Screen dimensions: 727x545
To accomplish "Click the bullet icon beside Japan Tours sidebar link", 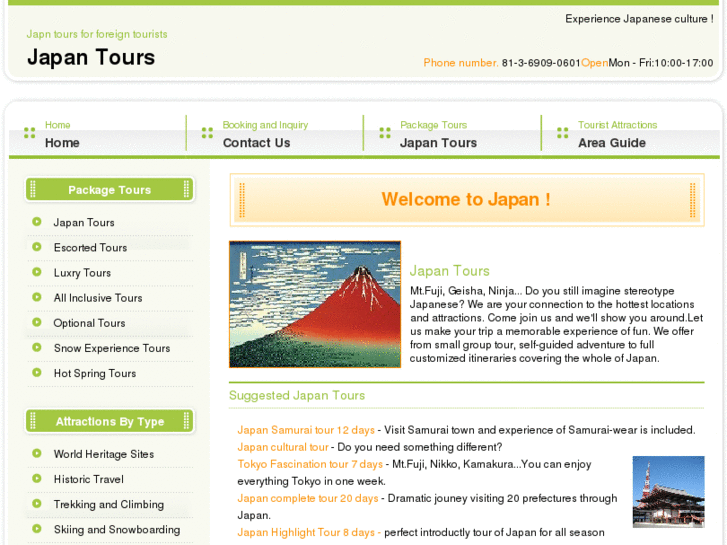I will tap(37, 222).
